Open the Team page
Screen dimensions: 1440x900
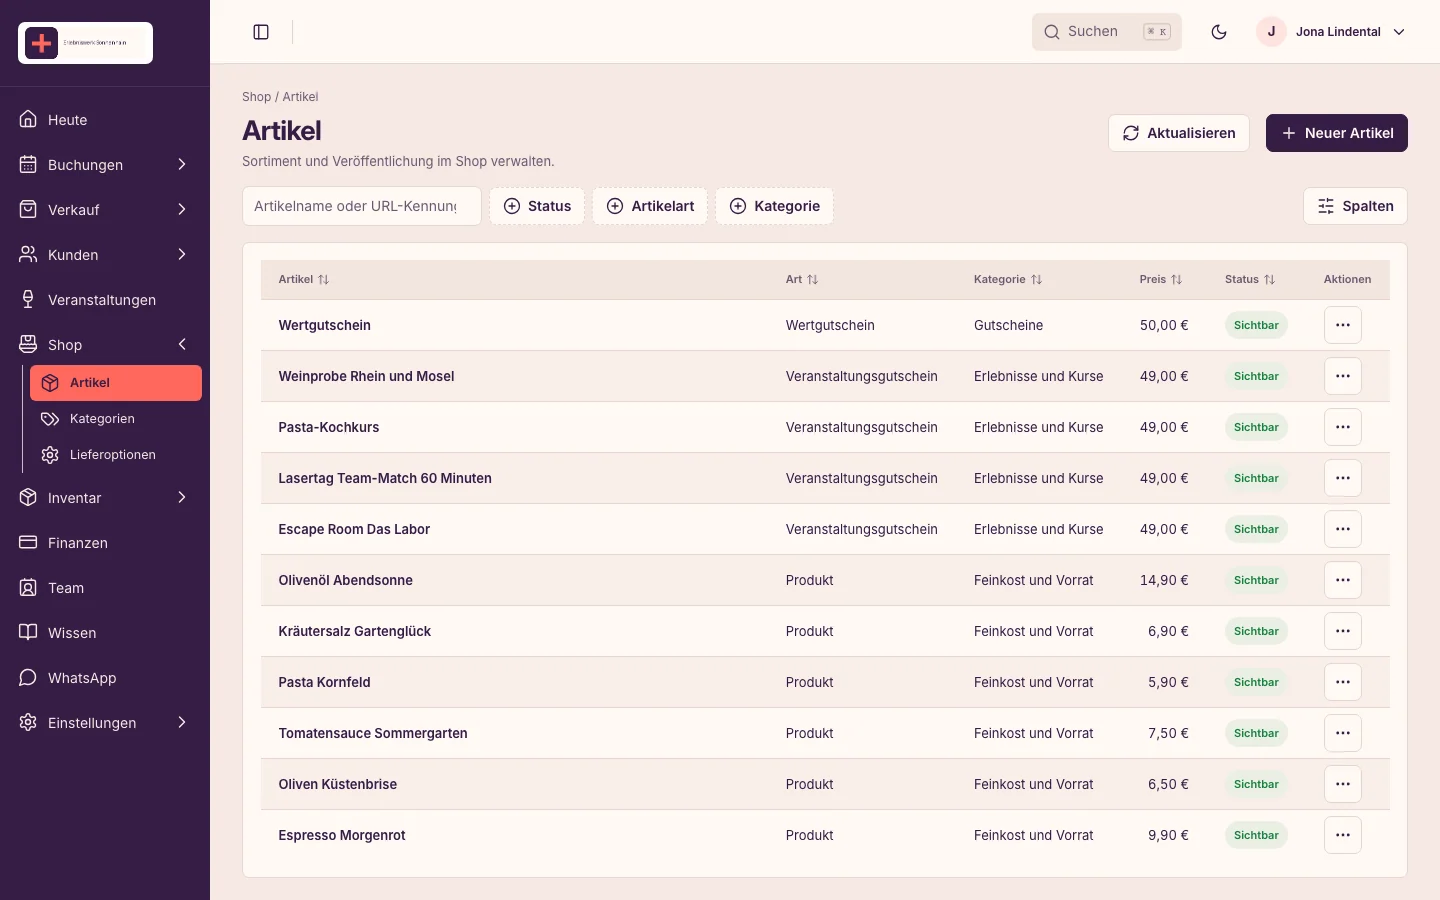tap(105, 588)
